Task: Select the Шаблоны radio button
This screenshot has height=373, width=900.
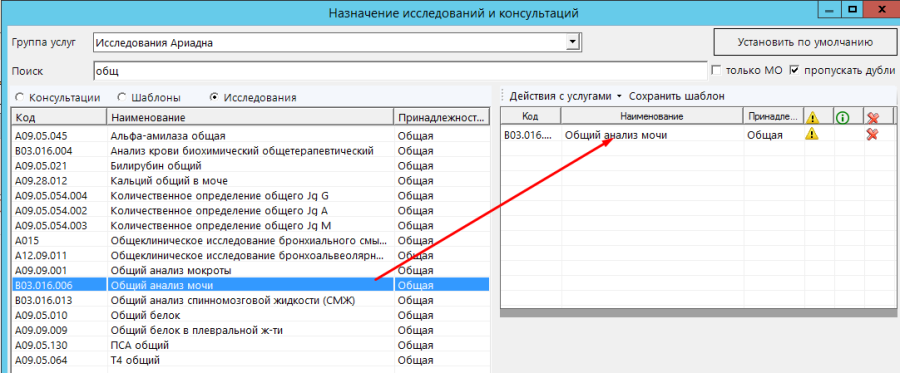Action: 122,98
